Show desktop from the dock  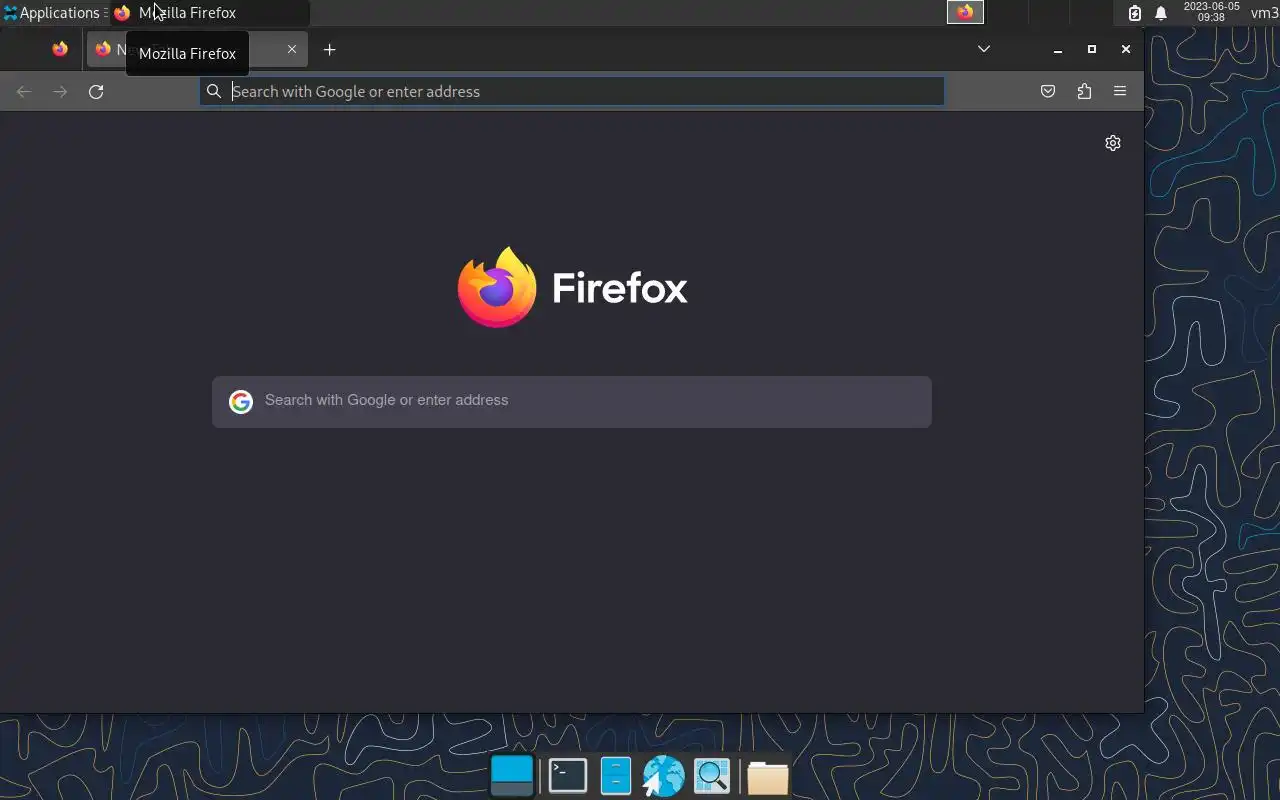point(512,776)
